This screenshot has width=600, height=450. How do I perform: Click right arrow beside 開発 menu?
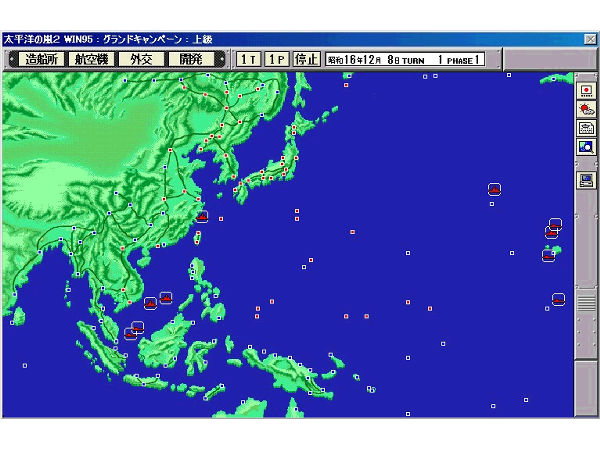pos(220,59)
